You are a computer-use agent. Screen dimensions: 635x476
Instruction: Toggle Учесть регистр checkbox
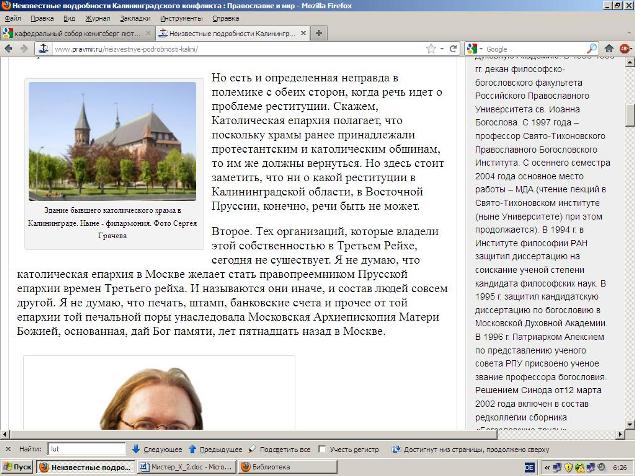pyautogui.click(x=322, y=449)
